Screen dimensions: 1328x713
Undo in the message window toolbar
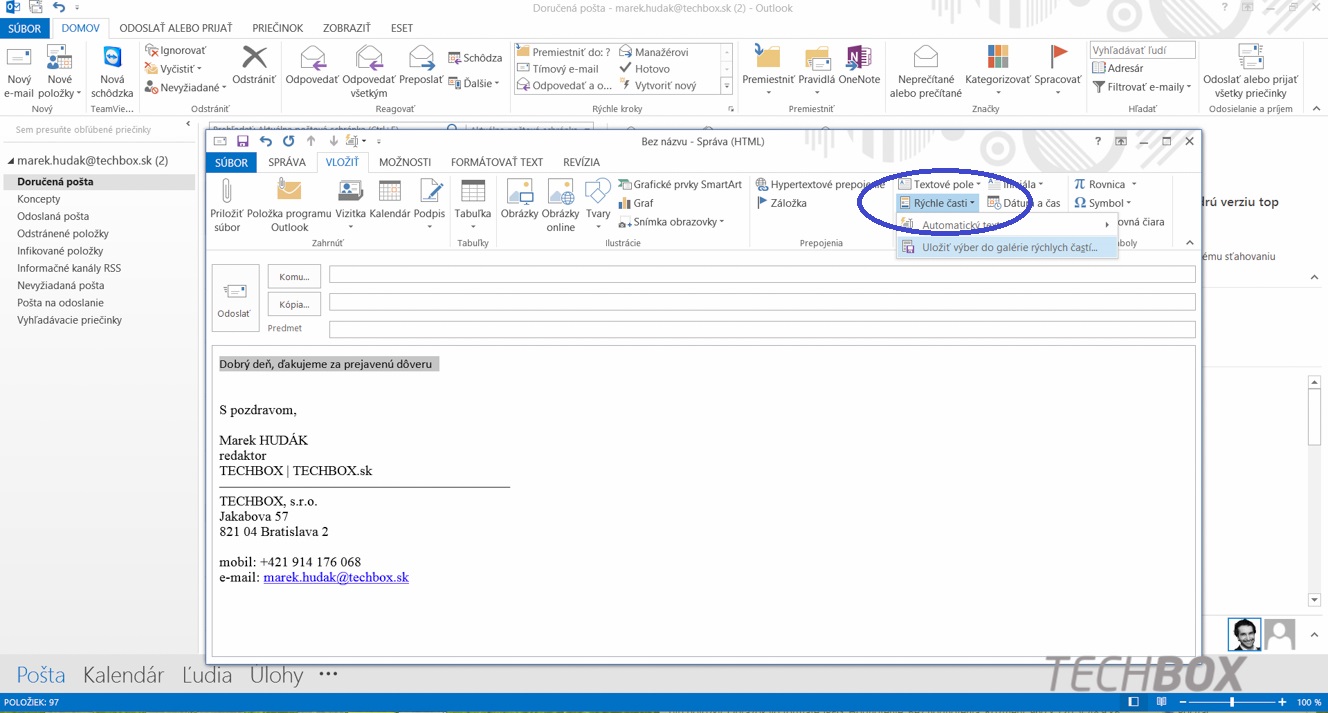266,142
